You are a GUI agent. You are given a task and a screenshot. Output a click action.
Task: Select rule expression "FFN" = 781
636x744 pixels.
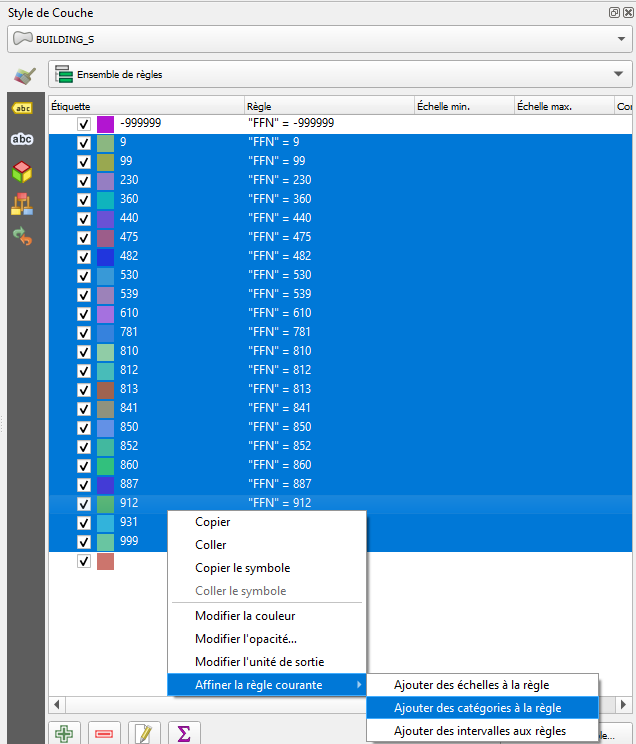280,332
